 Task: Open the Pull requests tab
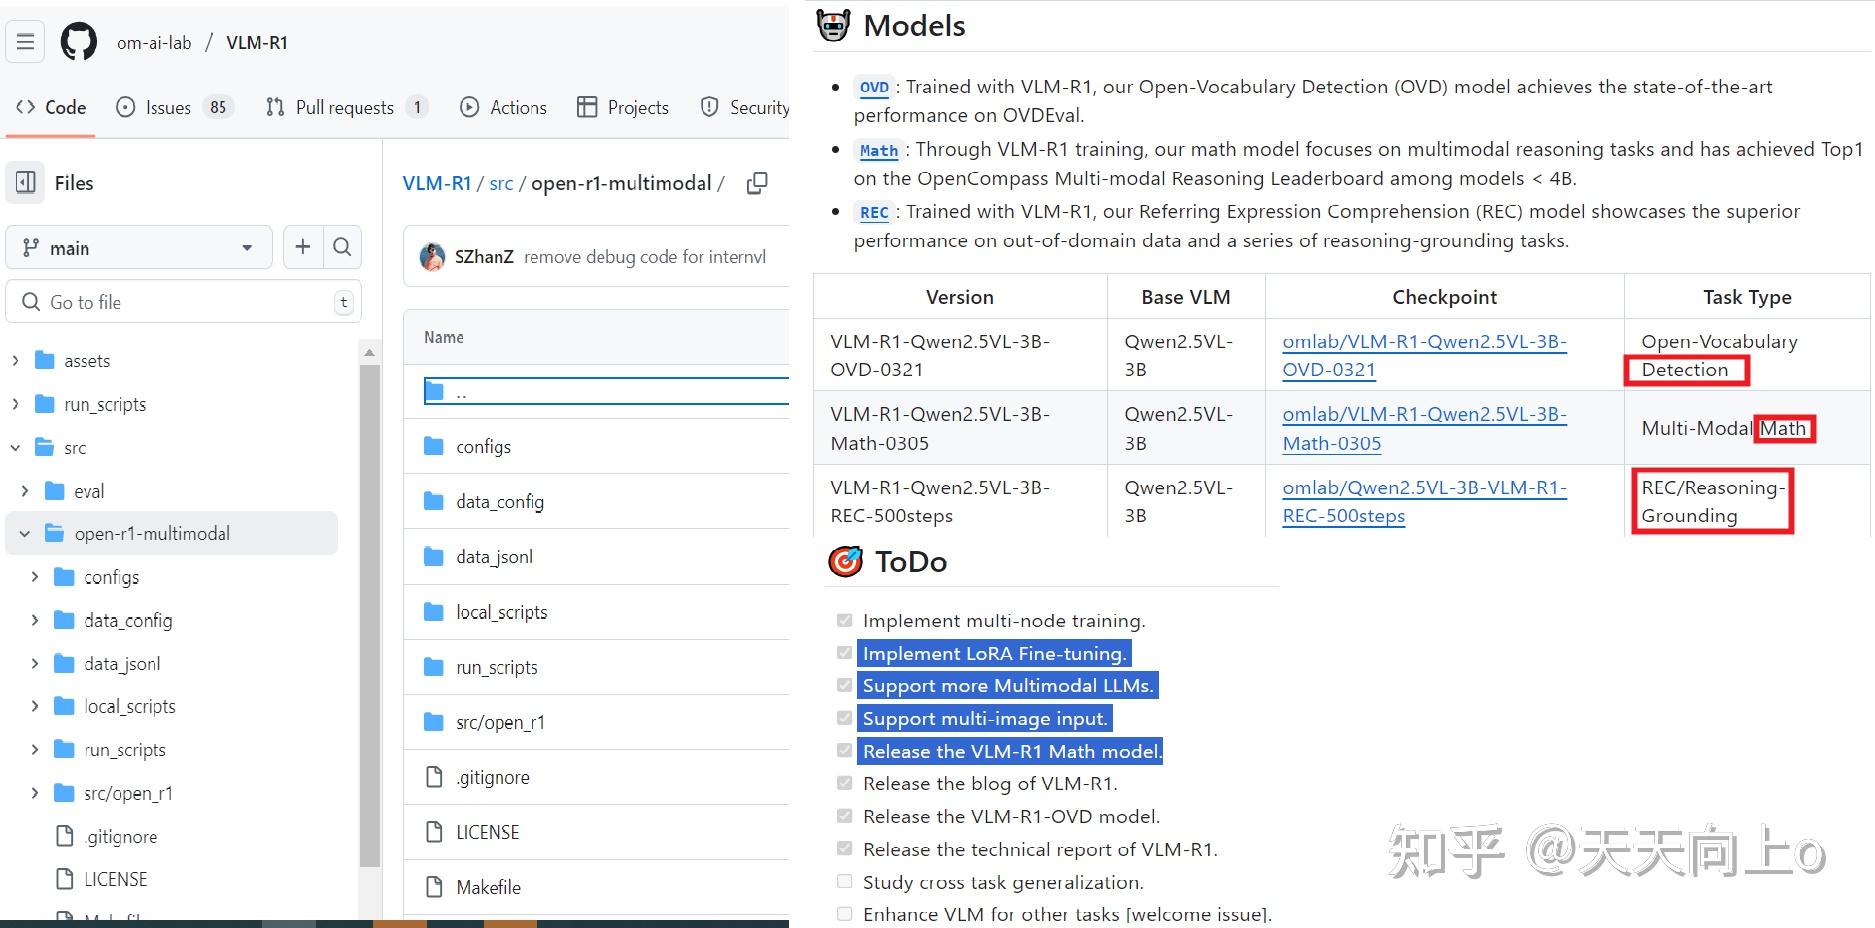point(344,107)
